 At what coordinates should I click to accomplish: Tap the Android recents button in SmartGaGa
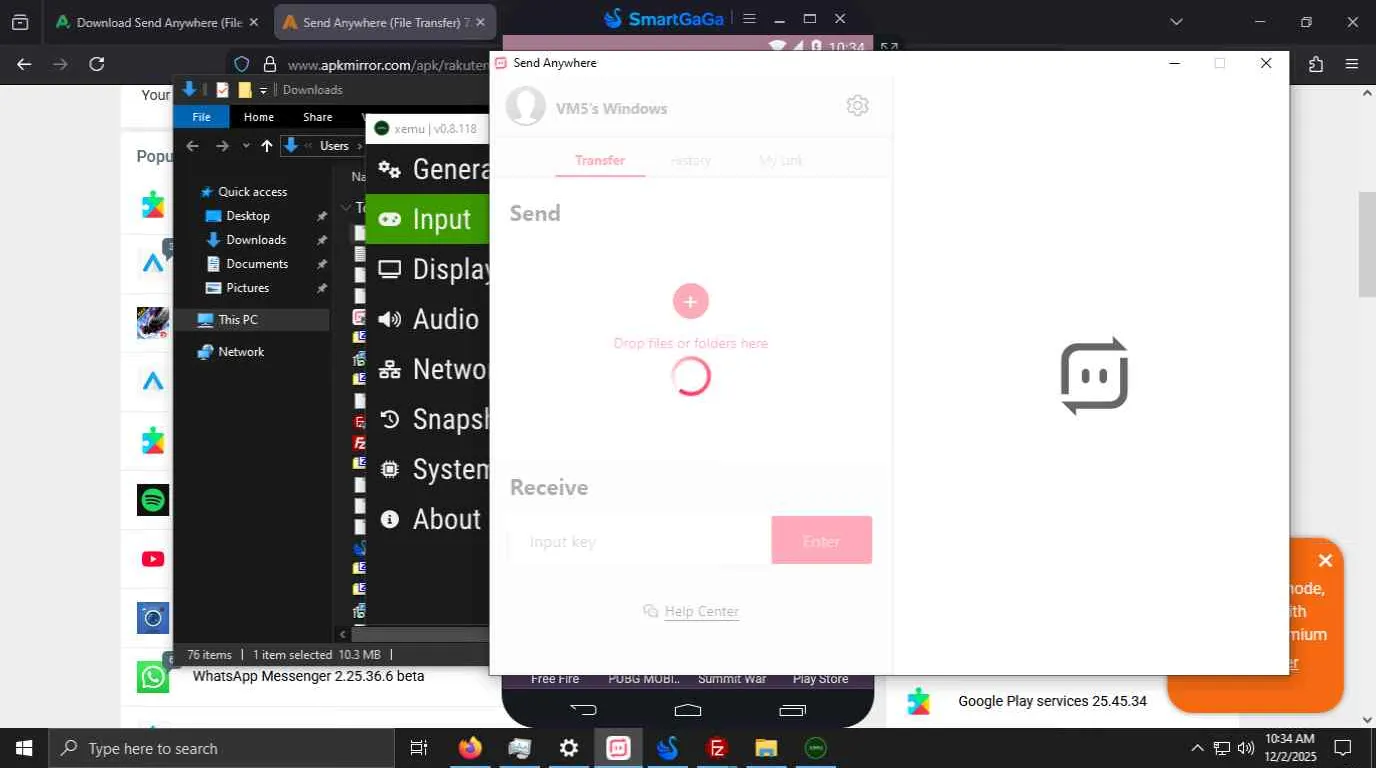point(792,710)
